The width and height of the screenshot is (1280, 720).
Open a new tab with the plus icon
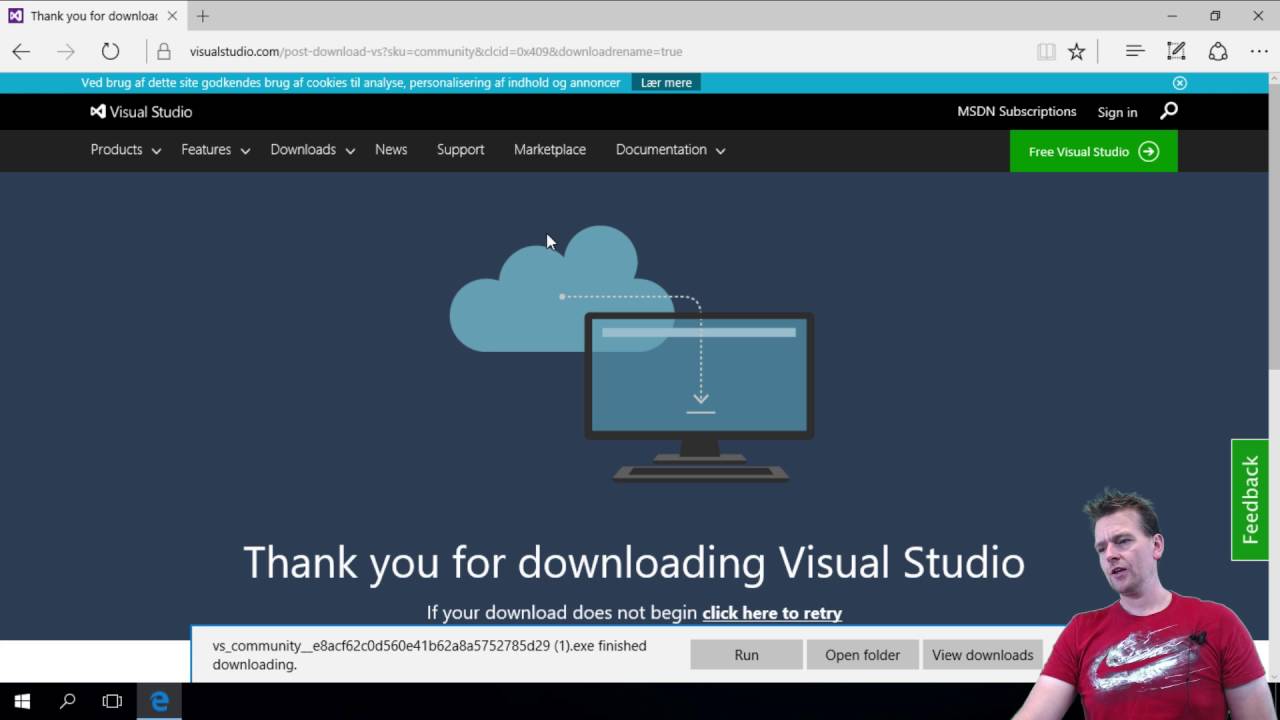pyautogui.click(x=203, y=16)
